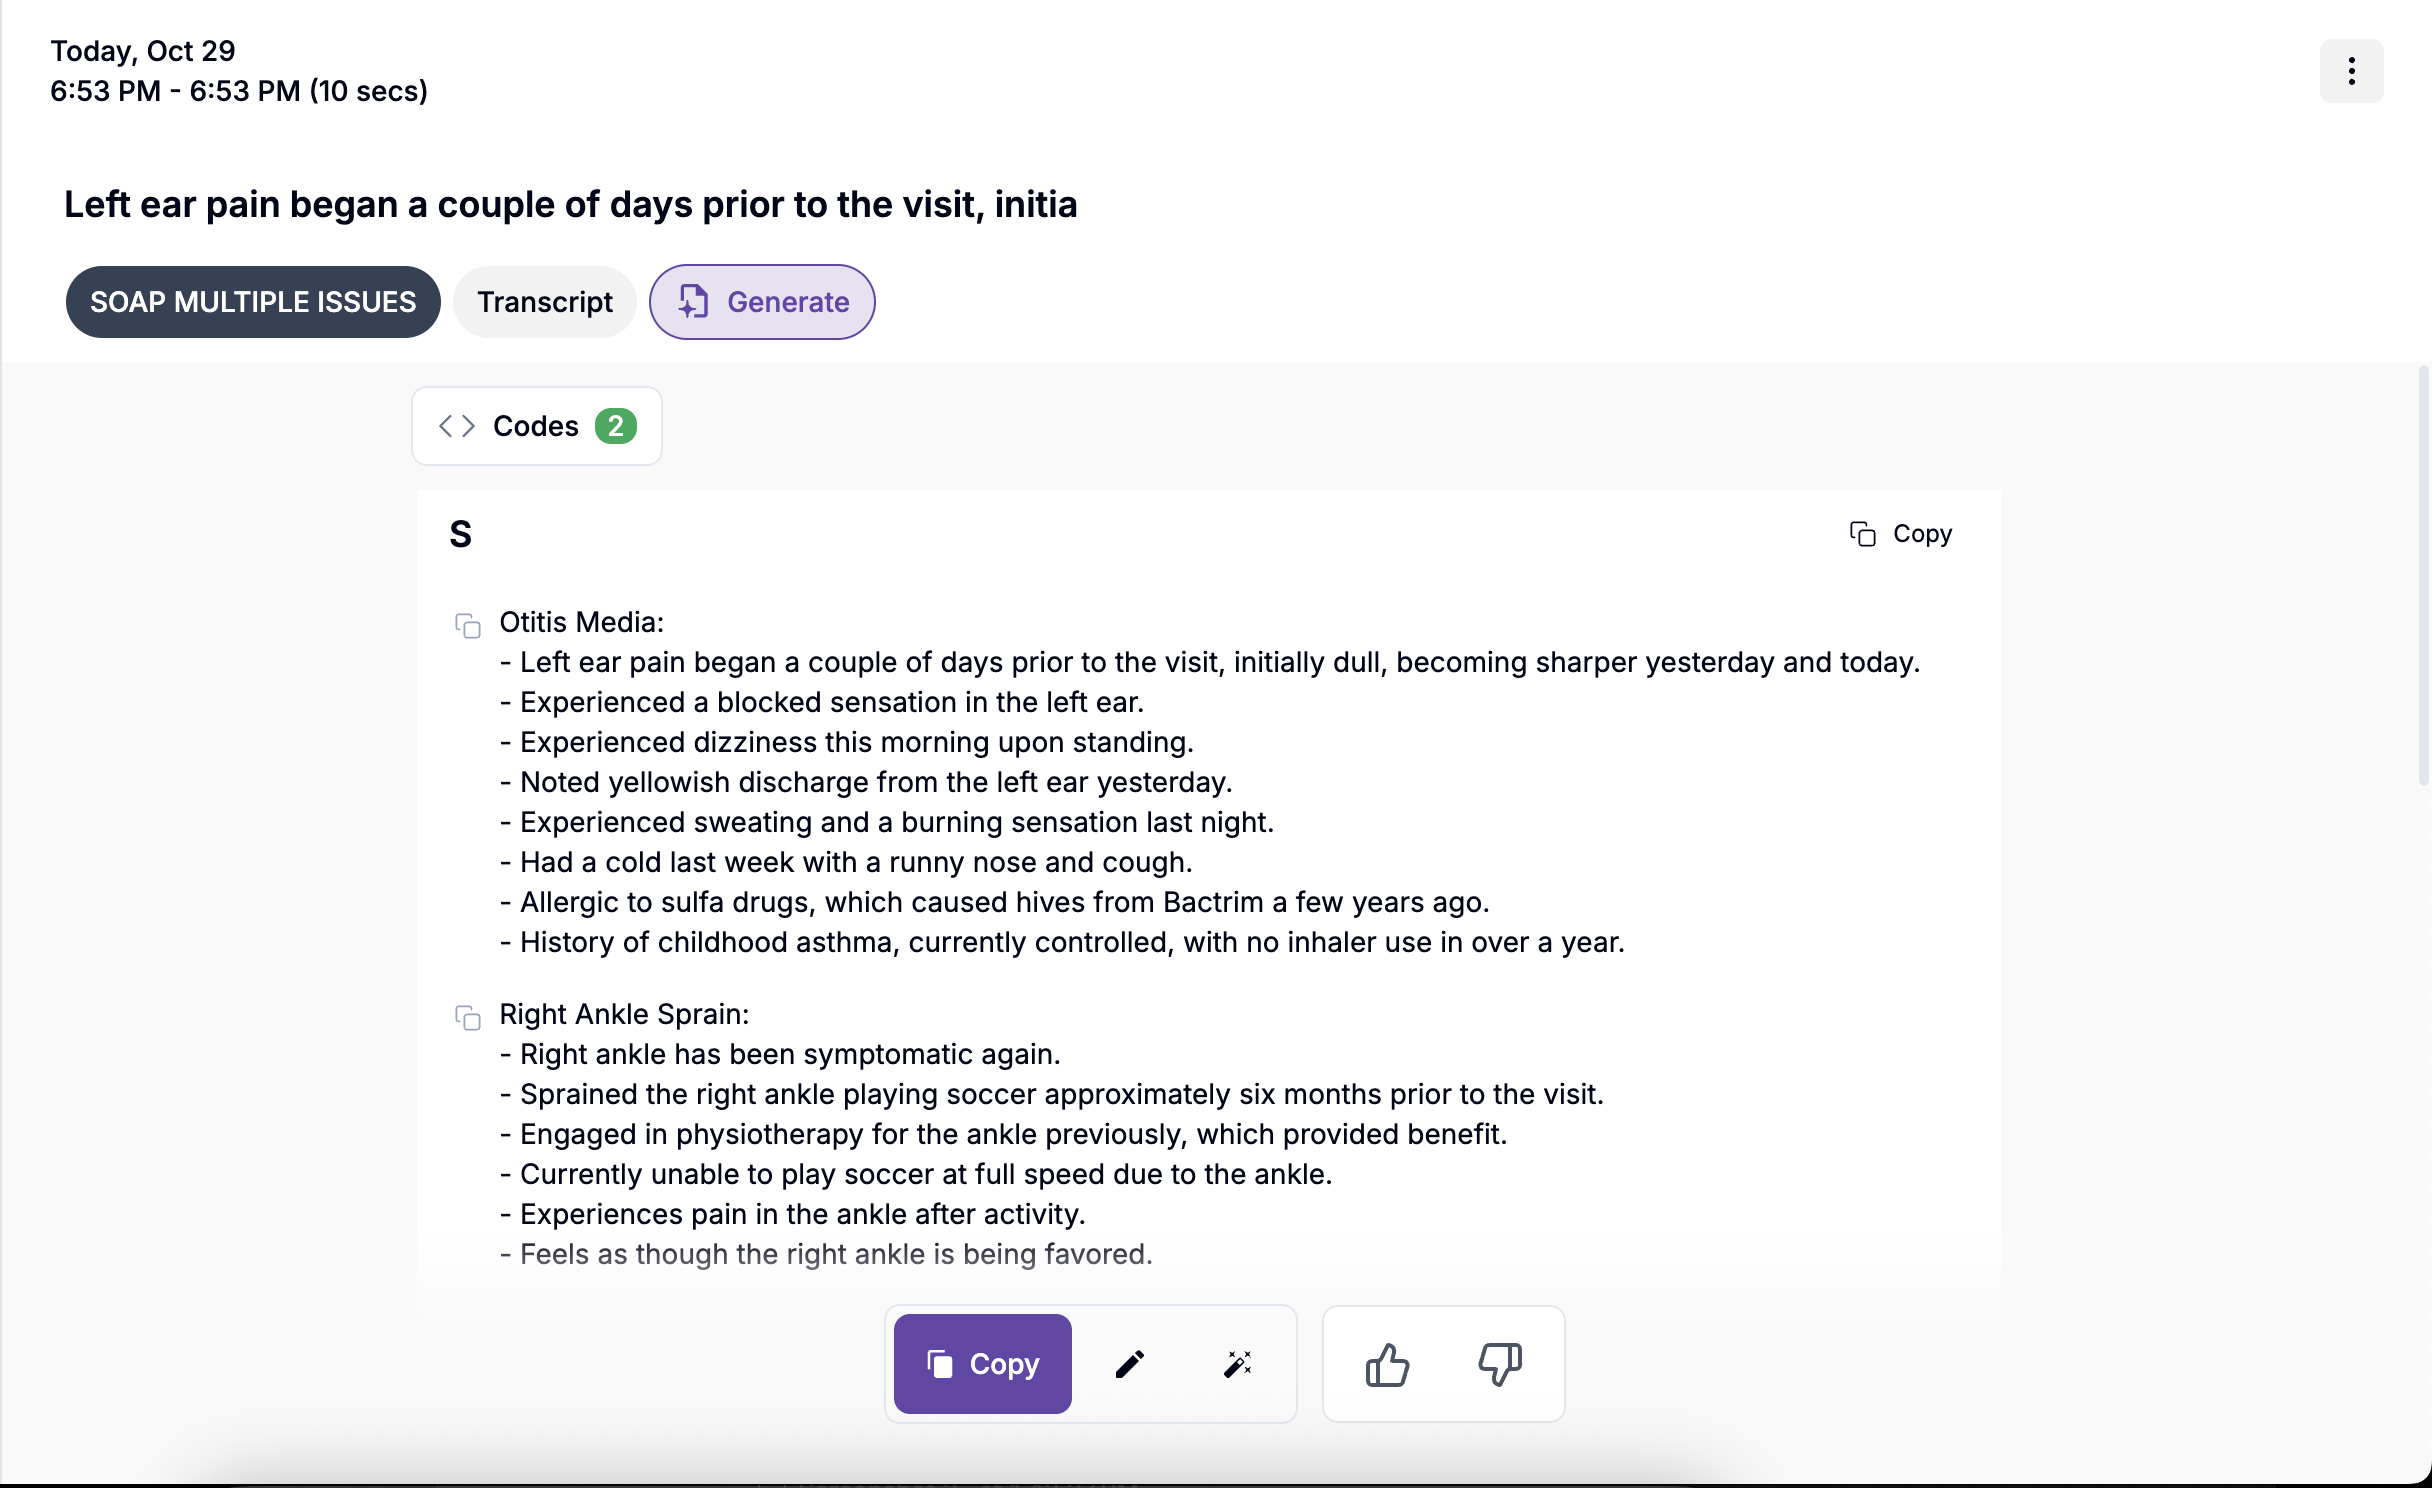
Task: Copy the Right Ankle Sprain section via its icon
Action: tap(468, 1017)
